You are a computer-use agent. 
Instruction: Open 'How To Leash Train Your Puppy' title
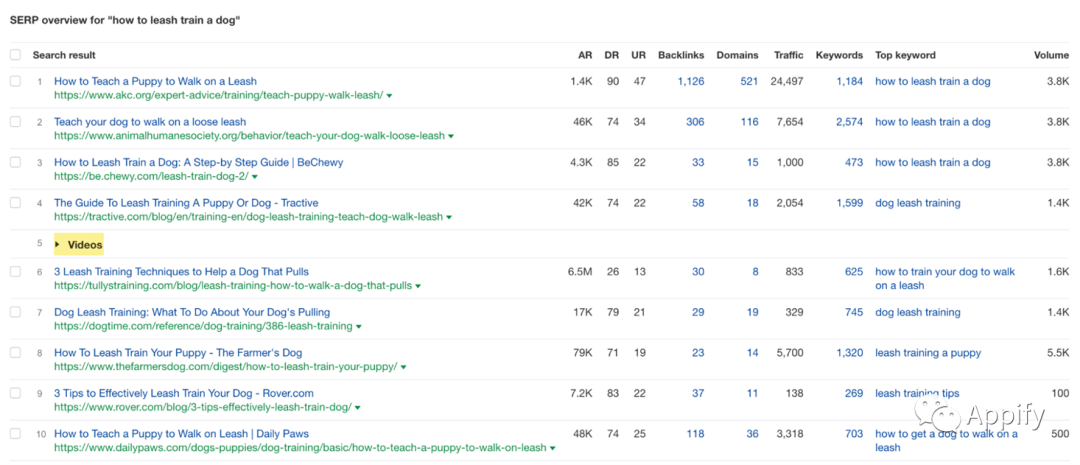(178, 353)
